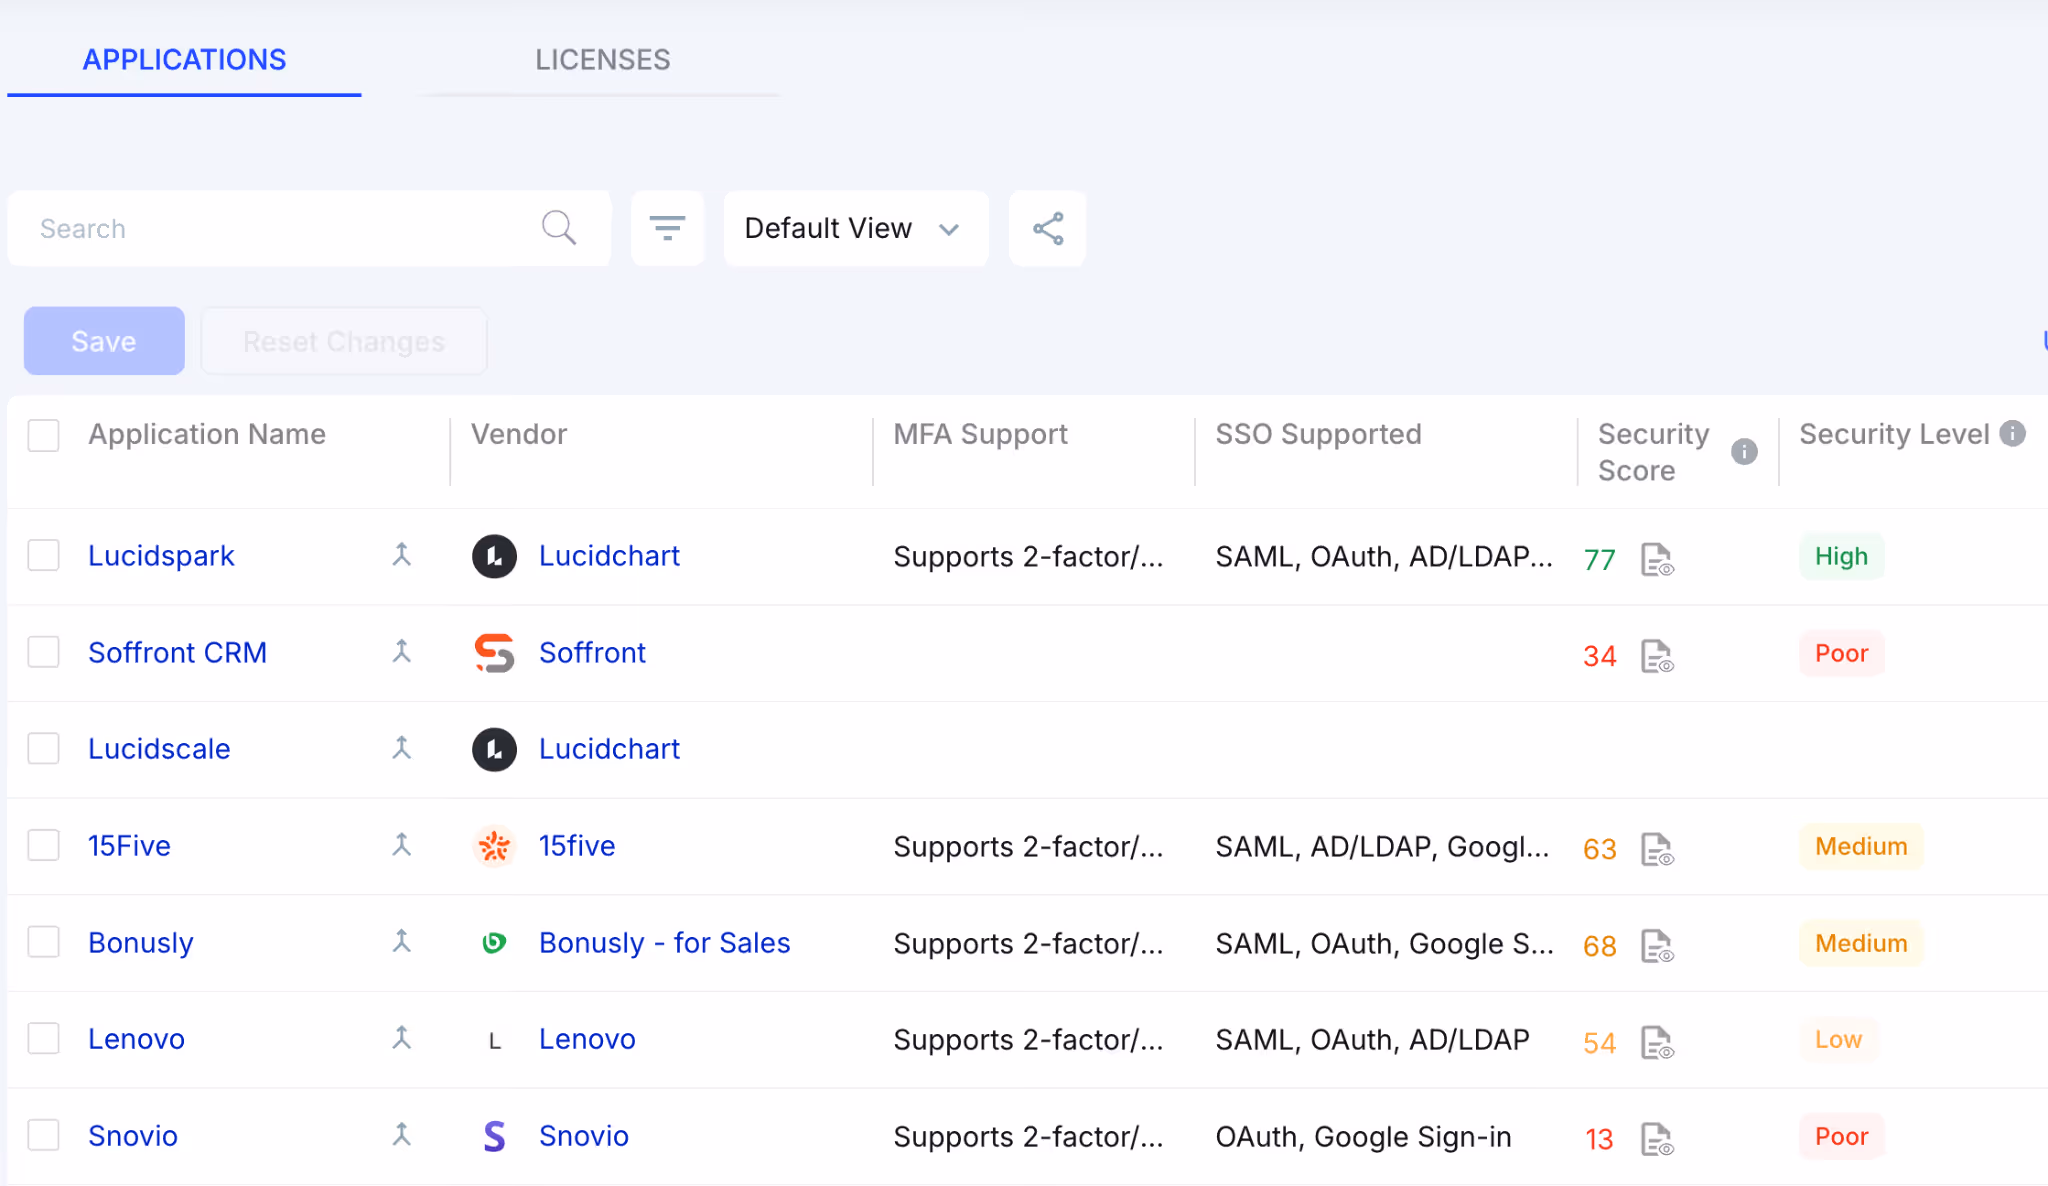Click the Snovio vendor logo
This screenshot has height=1186, width=2048.
tap(494, 1136)
